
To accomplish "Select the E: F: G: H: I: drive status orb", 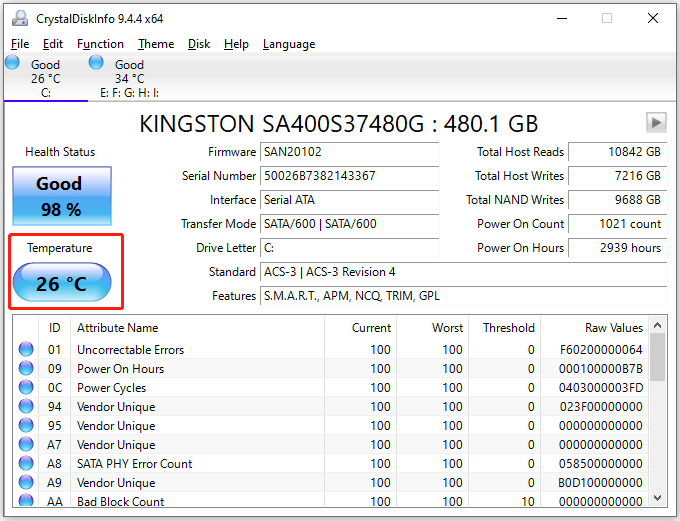I will (96, 62).
